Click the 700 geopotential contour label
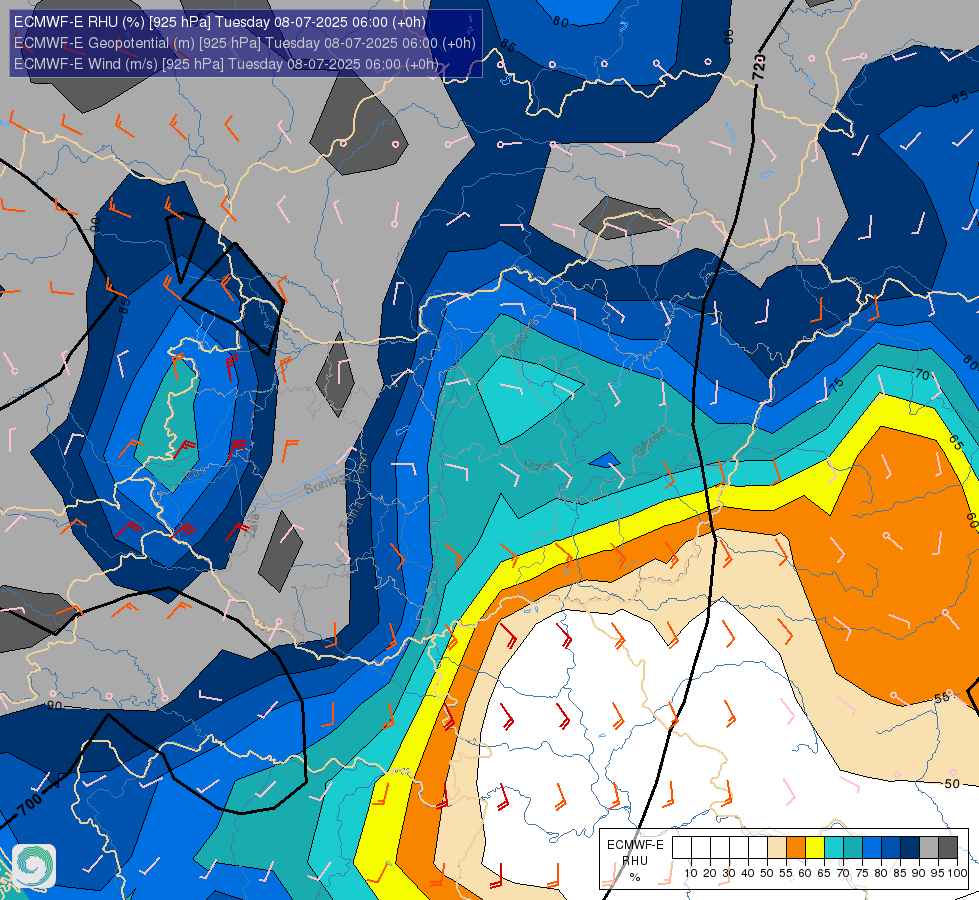The height and width of the screenshot is (900, 979). (x=29, y=805)
